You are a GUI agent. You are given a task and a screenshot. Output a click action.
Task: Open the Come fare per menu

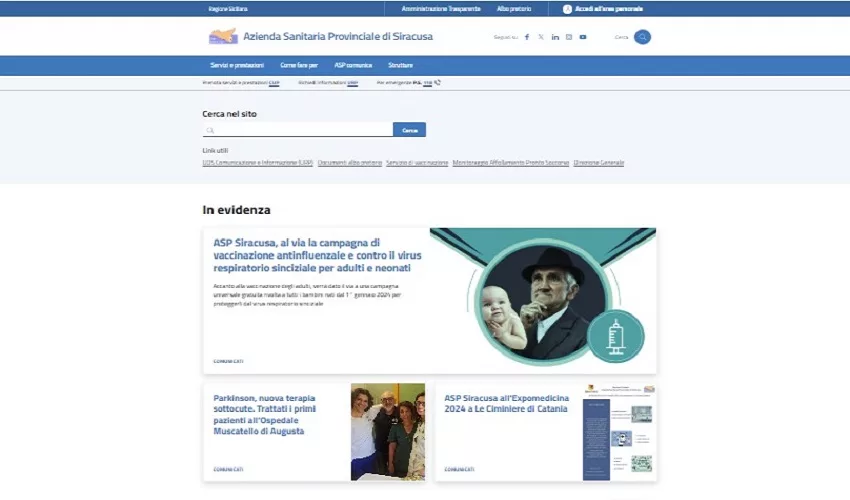coord(299,65)
